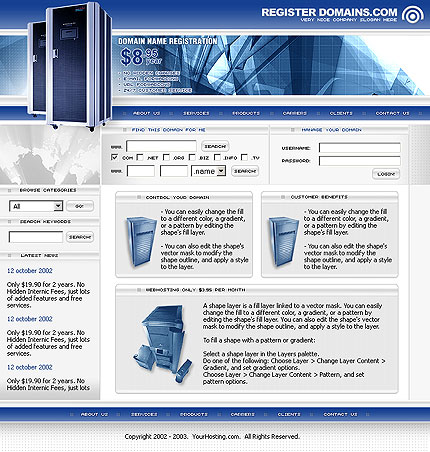Image resolution: width=430 pixels, height=452 pixels.
Task: Click the Webhosting Only $3.95 Per Month heading
Action: coord(195,290)
